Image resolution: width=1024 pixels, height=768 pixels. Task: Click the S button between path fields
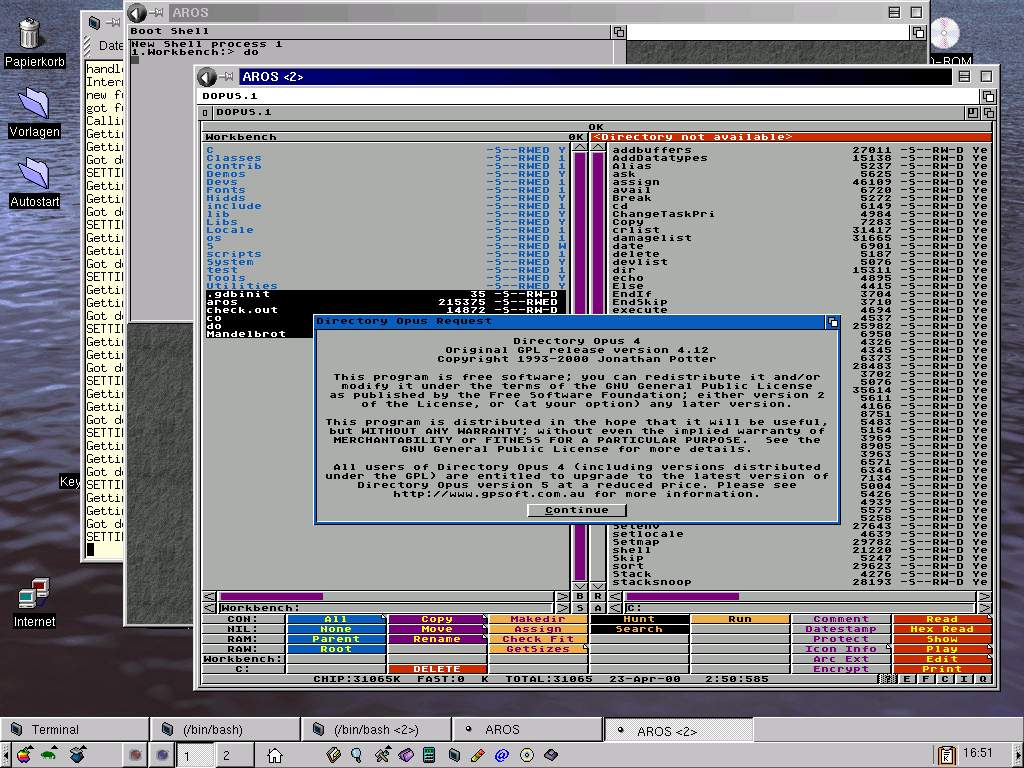[579, 608]
